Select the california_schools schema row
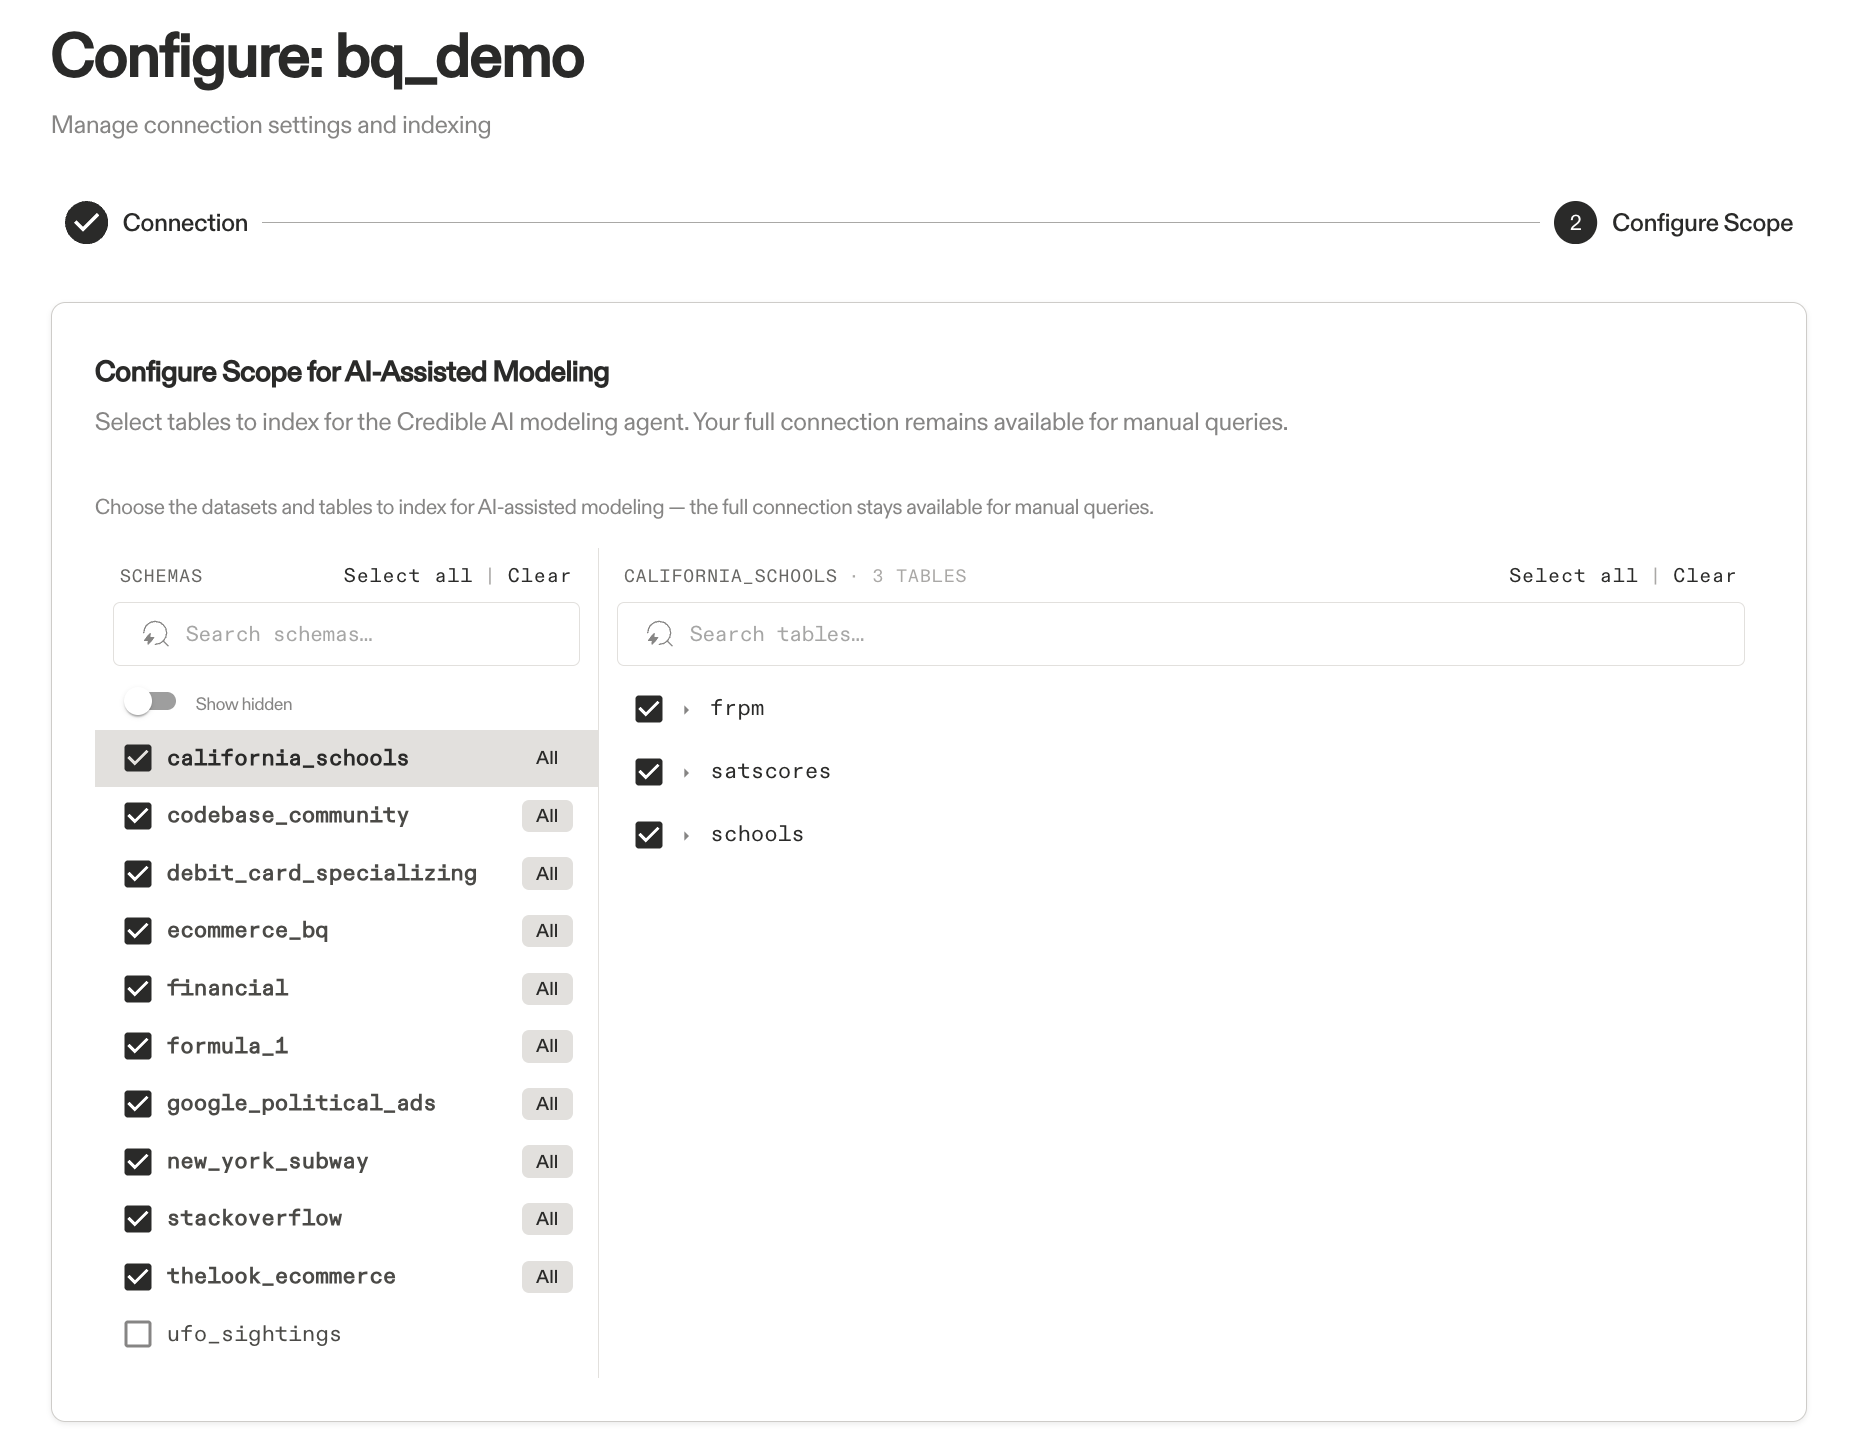Screen dimensions: 1870x1456 [x=346, y=758]
